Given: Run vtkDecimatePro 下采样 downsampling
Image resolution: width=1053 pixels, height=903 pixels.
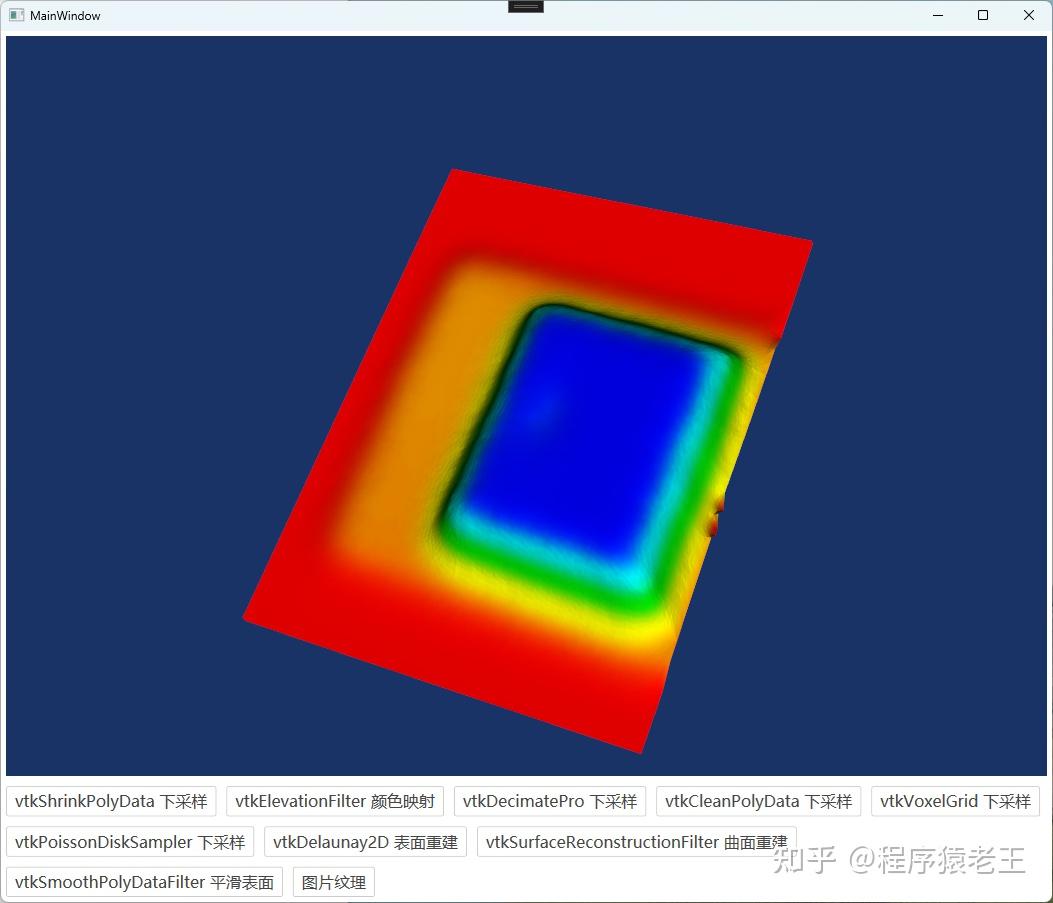Looking at the screenshot, I should click(x=550, y=801).
